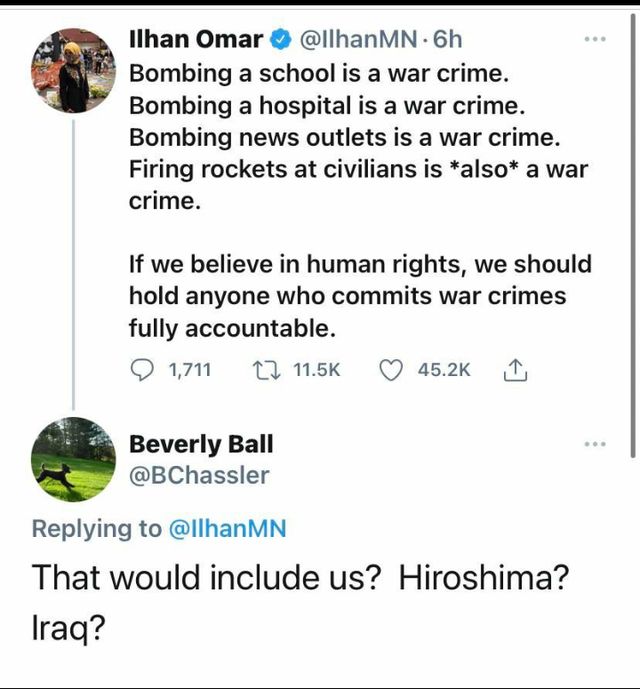640x689 pixels.
Task: Open Beverly Ball's profile picture
Action: tap(72, 459)
